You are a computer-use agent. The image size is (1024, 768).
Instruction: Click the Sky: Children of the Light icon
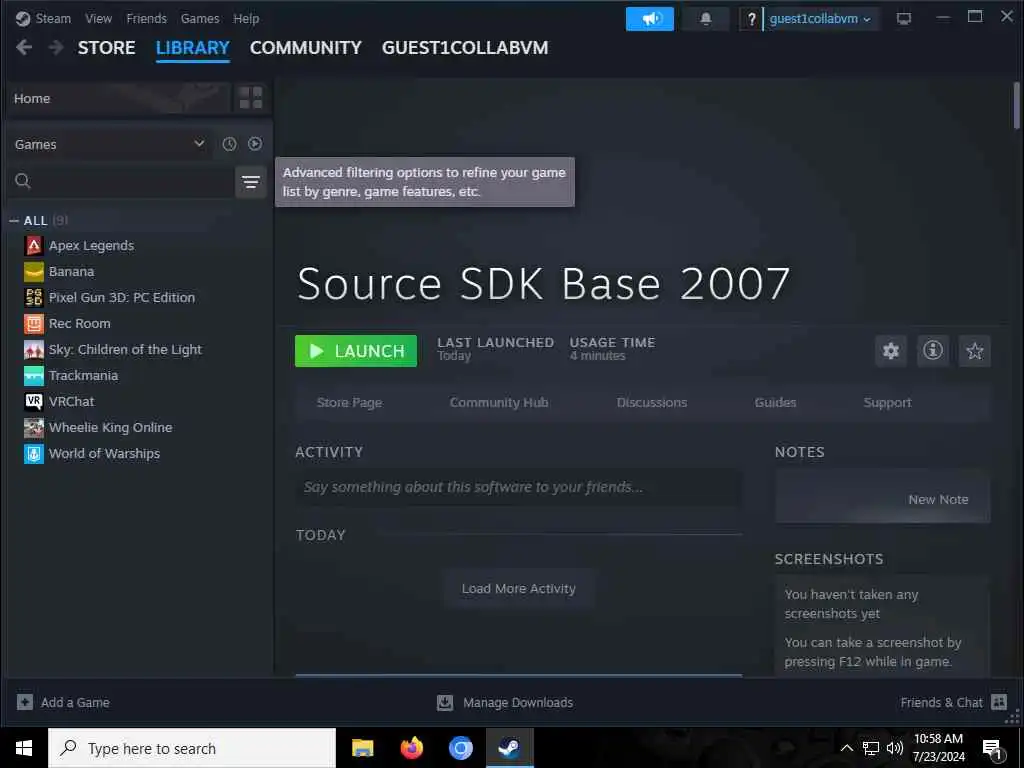click(34, 349)
